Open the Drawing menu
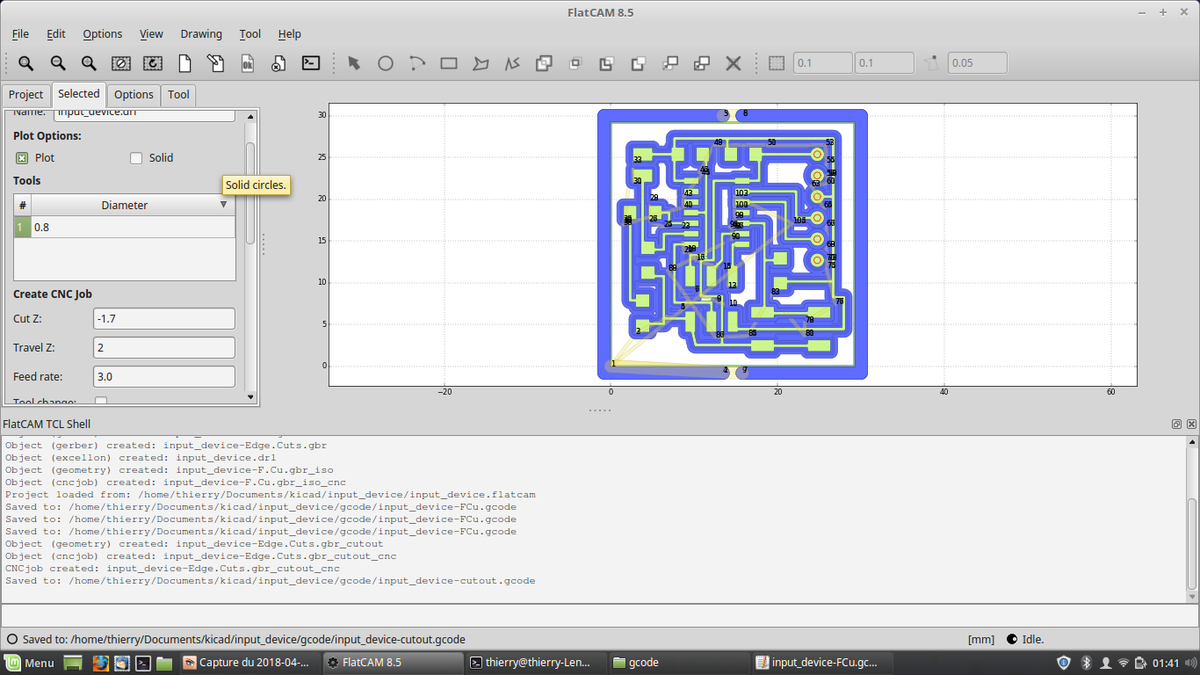 pos(201,33)
